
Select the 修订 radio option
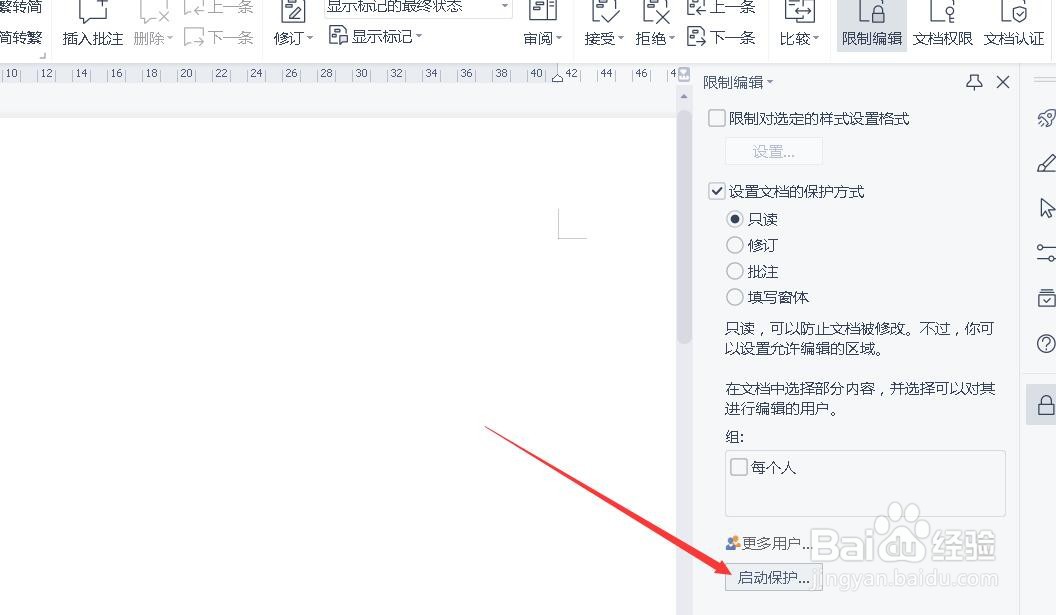(x=735, y=245)
